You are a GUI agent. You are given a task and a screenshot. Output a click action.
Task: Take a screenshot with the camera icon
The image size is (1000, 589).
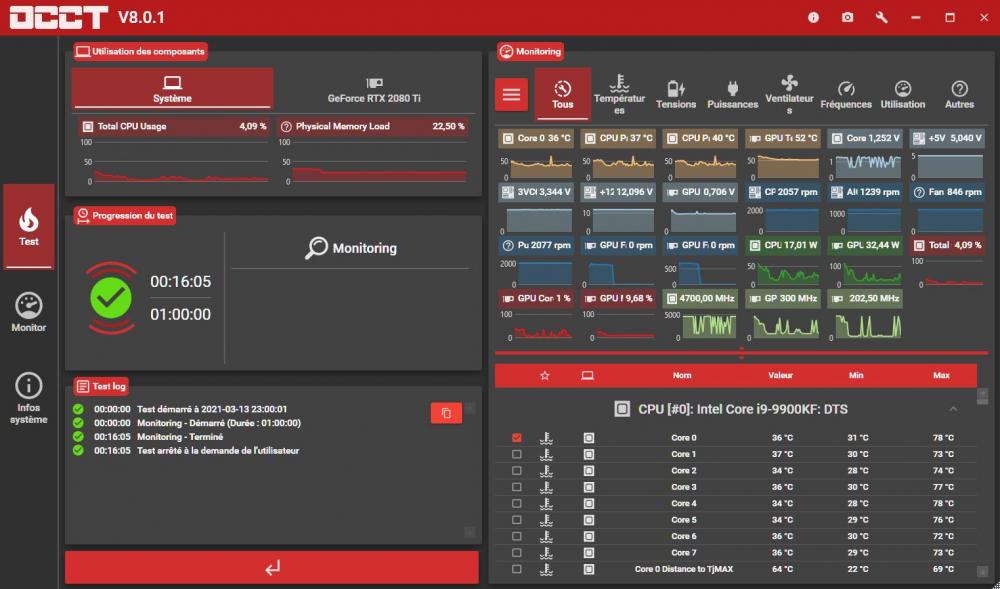pyautogui.click(x=847, y=17)
